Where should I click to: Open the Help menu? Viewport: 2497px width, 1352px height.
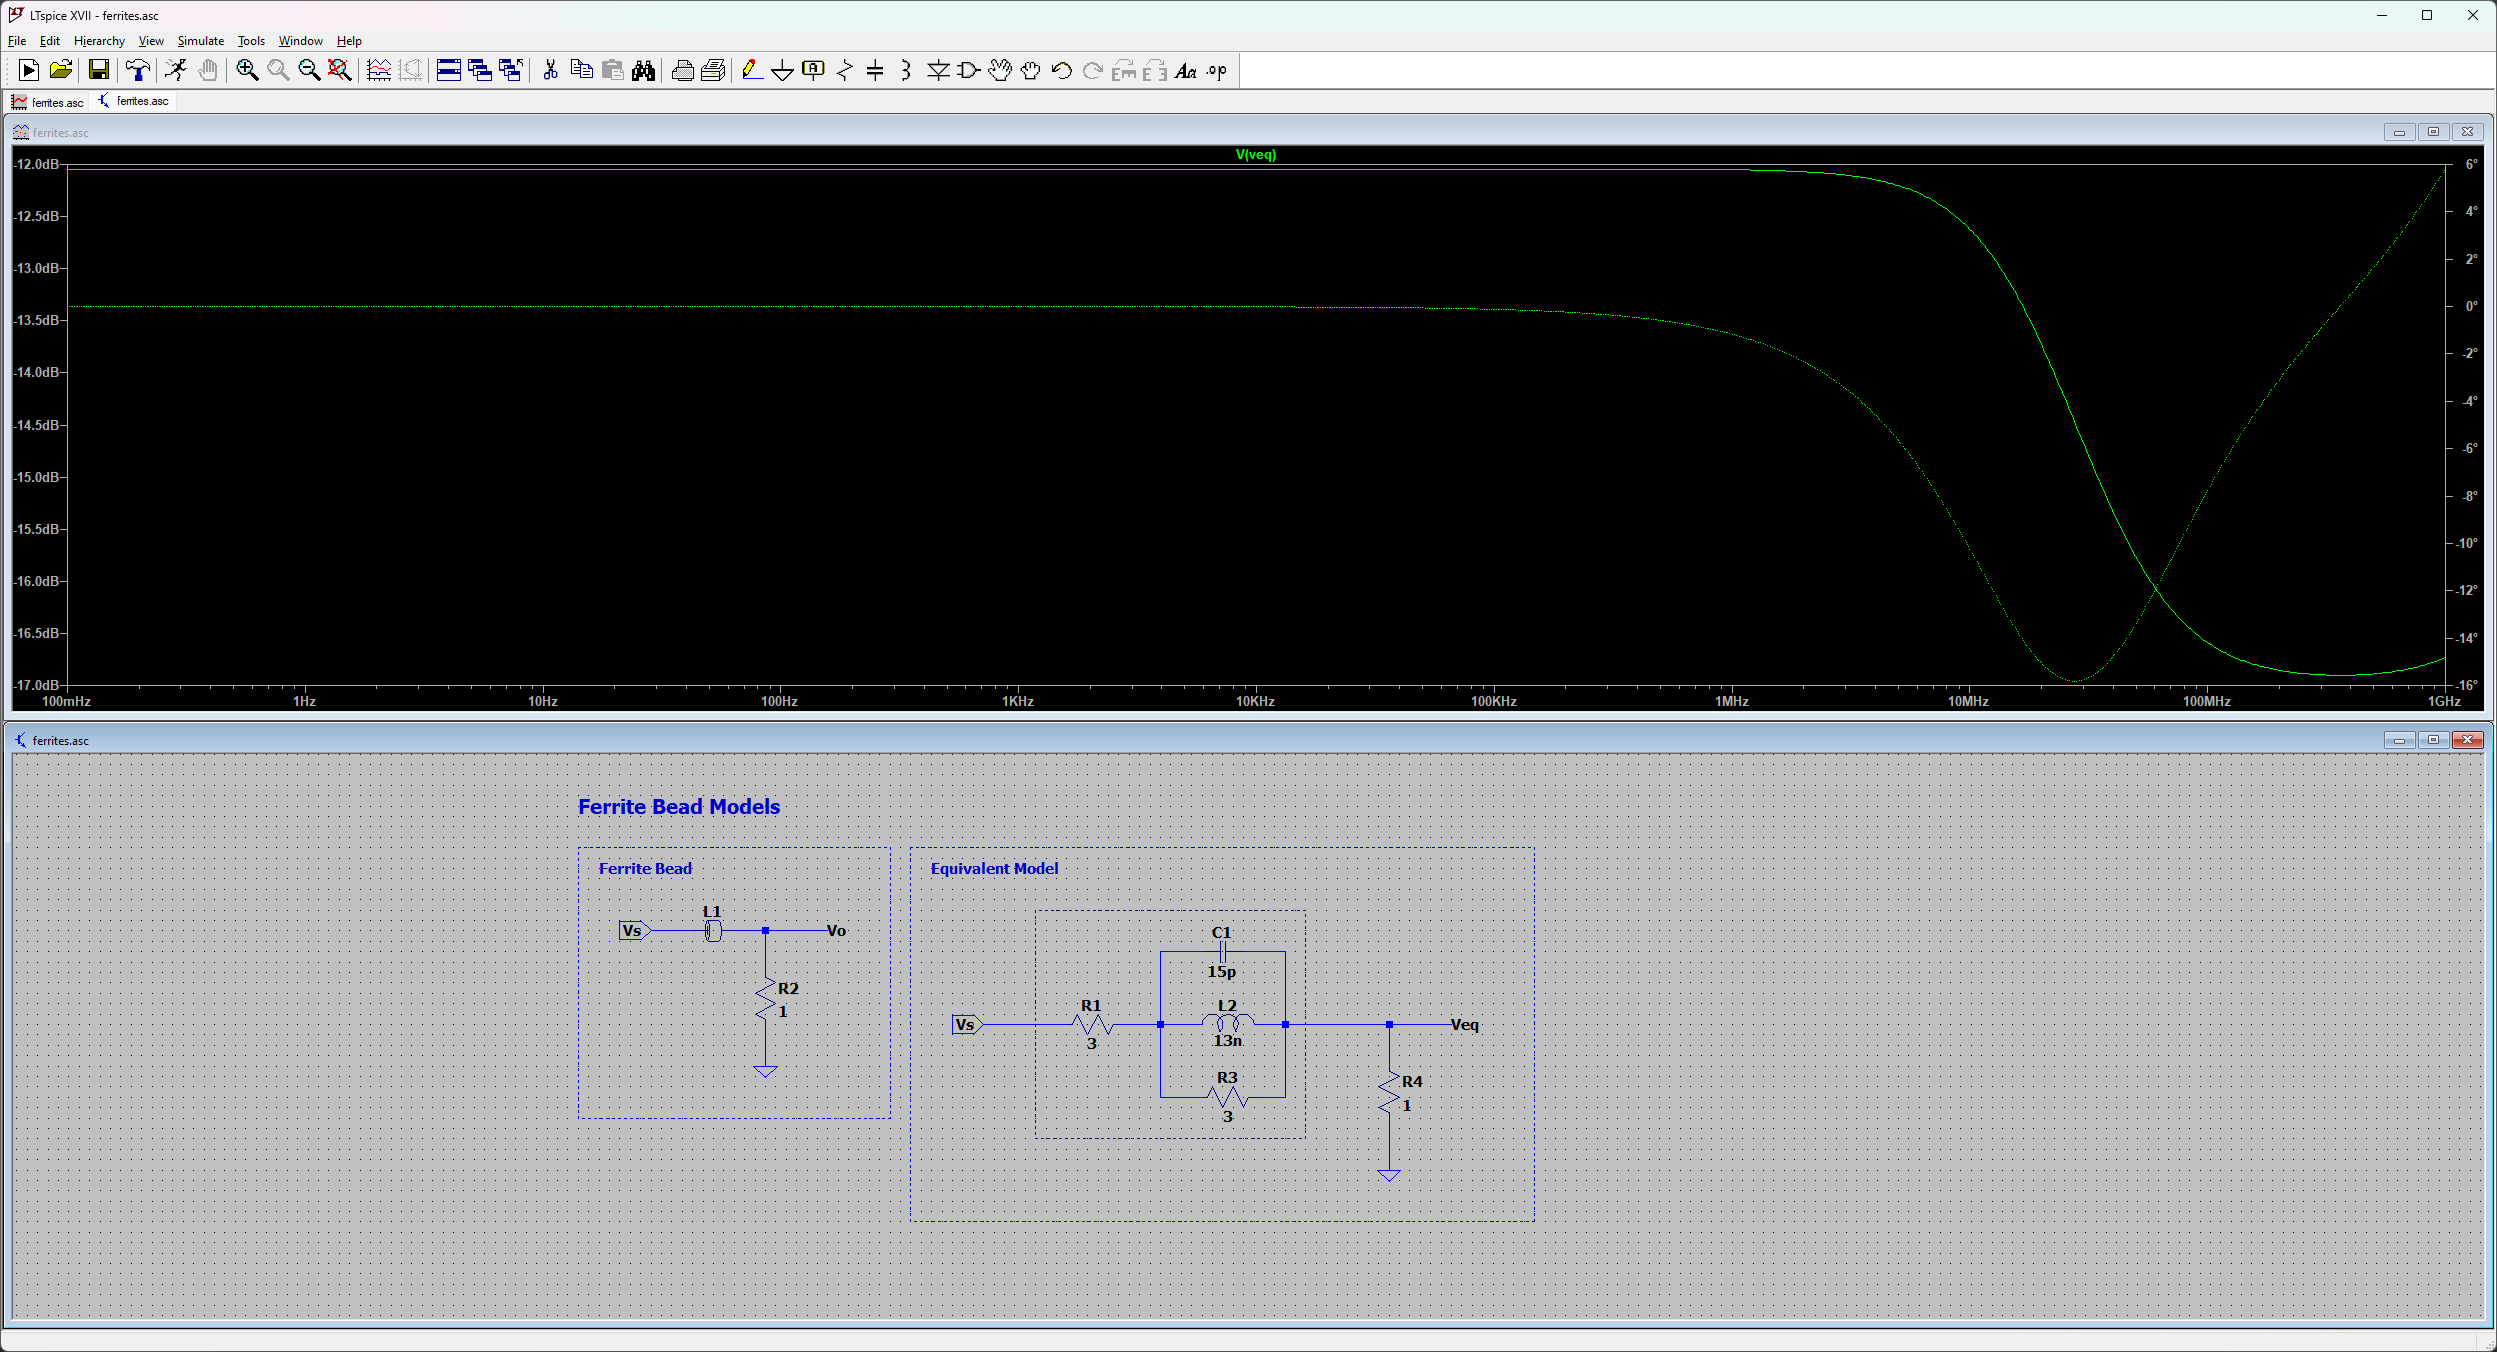[x=349, y=41]
